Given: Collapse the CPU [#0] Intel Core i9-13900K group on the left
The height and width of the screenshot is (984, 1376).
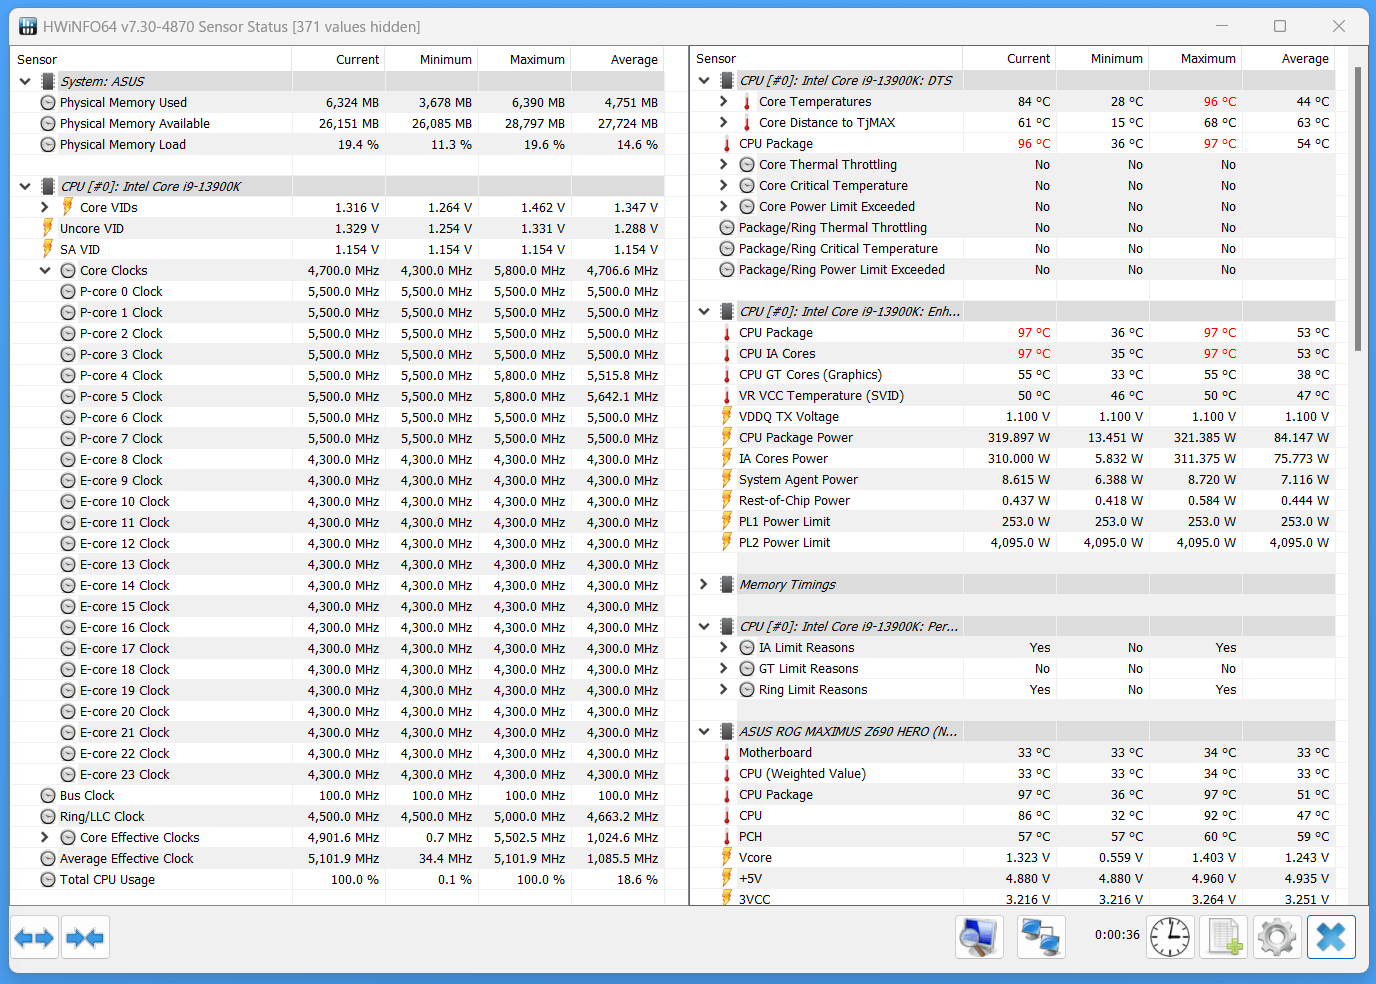Looking at the screenshot, I should click(x=25, y=186).
